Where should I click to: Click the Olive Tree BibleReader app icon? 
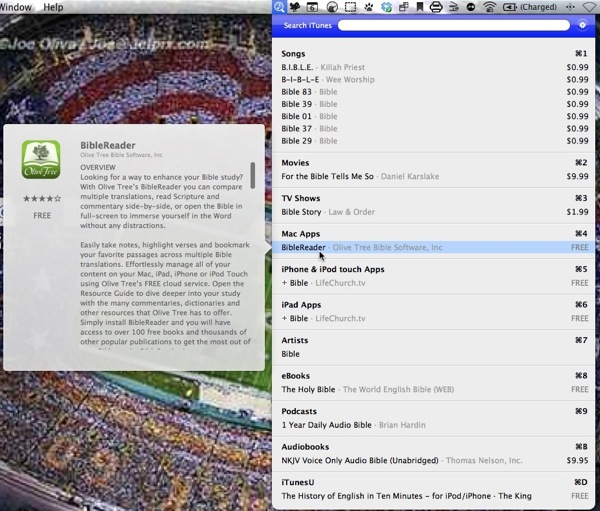pyautogui.click(x=41, y=159)
